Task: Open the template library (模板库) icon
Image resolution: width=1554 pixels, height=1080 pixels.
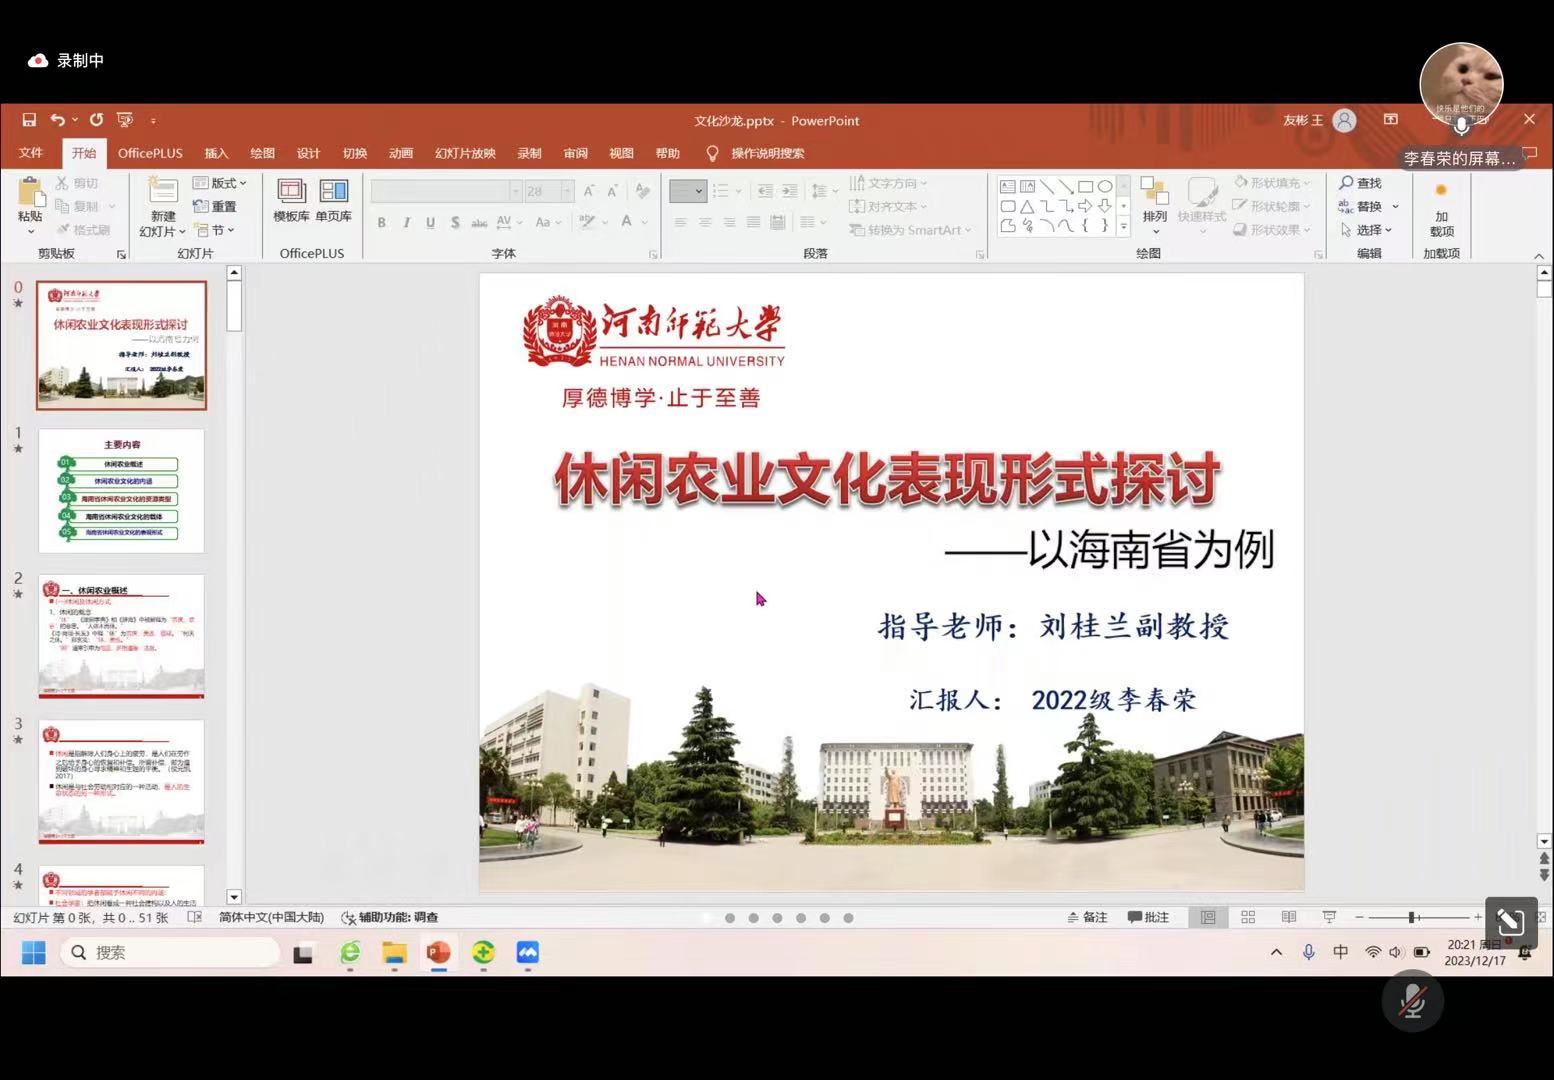Action: coord(291,192)
